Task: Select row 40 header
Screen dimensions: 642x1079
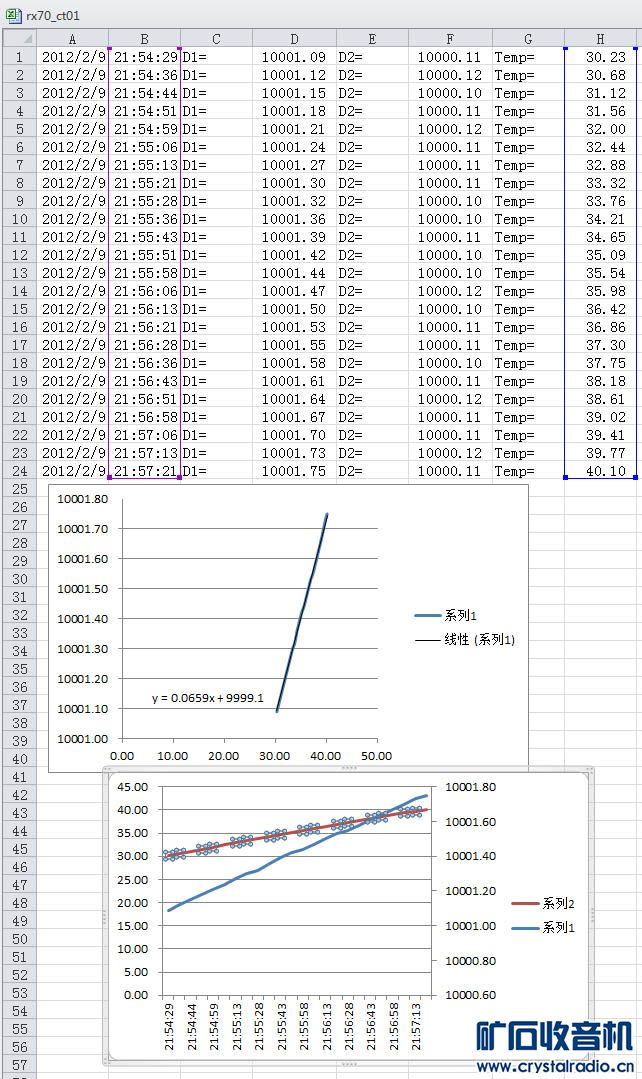Action: [x=19, y=759]
